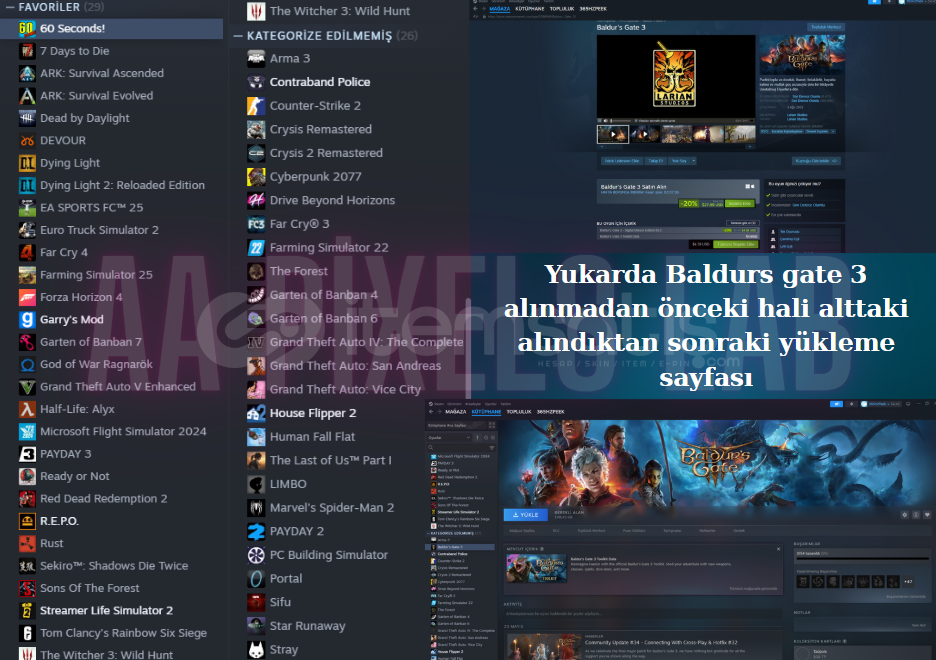This screenshot has height=660, width=936.
Task: Click the green Sepete Ekle button
Action: (x=740, y=203)
